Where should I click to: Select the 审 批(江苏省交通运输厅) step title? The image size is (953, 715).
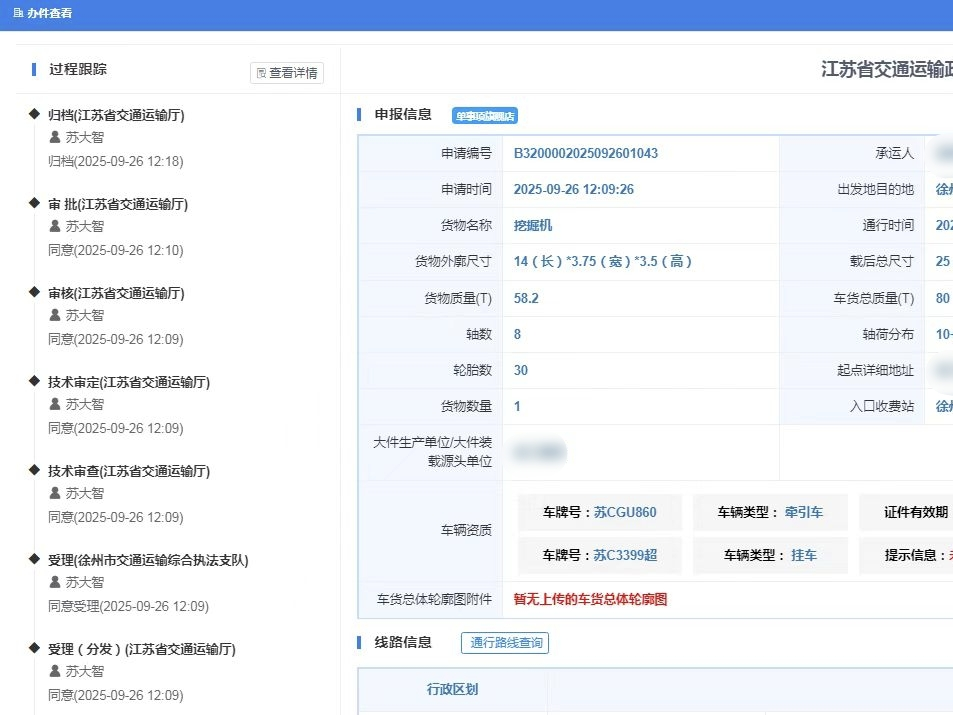coord(118,204)
